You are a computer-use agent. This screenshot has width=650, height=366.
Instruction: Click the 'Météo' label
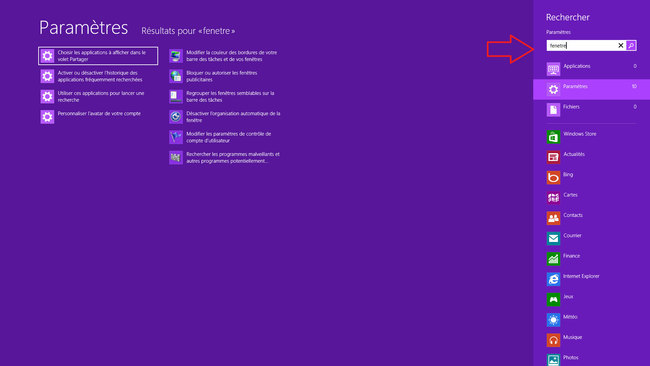click(570, 317)
